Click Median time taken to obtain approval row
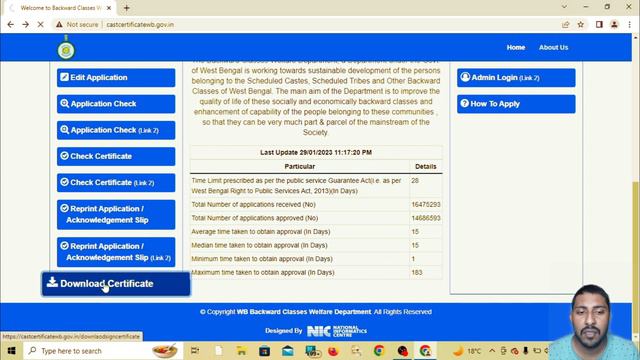 [x=316, y=245]
